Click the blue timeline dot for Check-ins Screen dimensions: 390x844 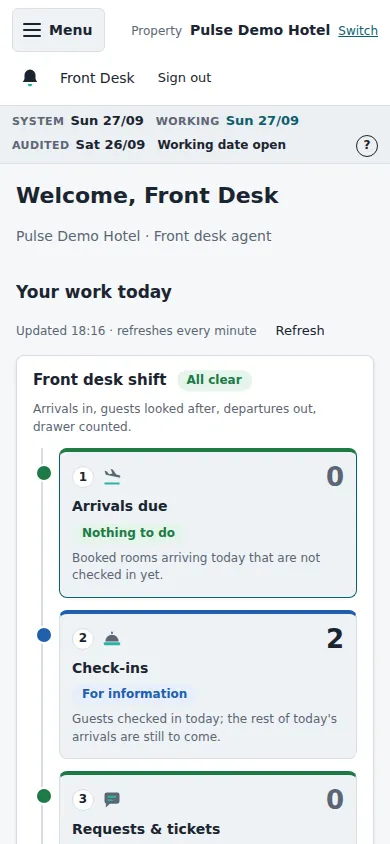pyautogui.click(x=44, y=635)
